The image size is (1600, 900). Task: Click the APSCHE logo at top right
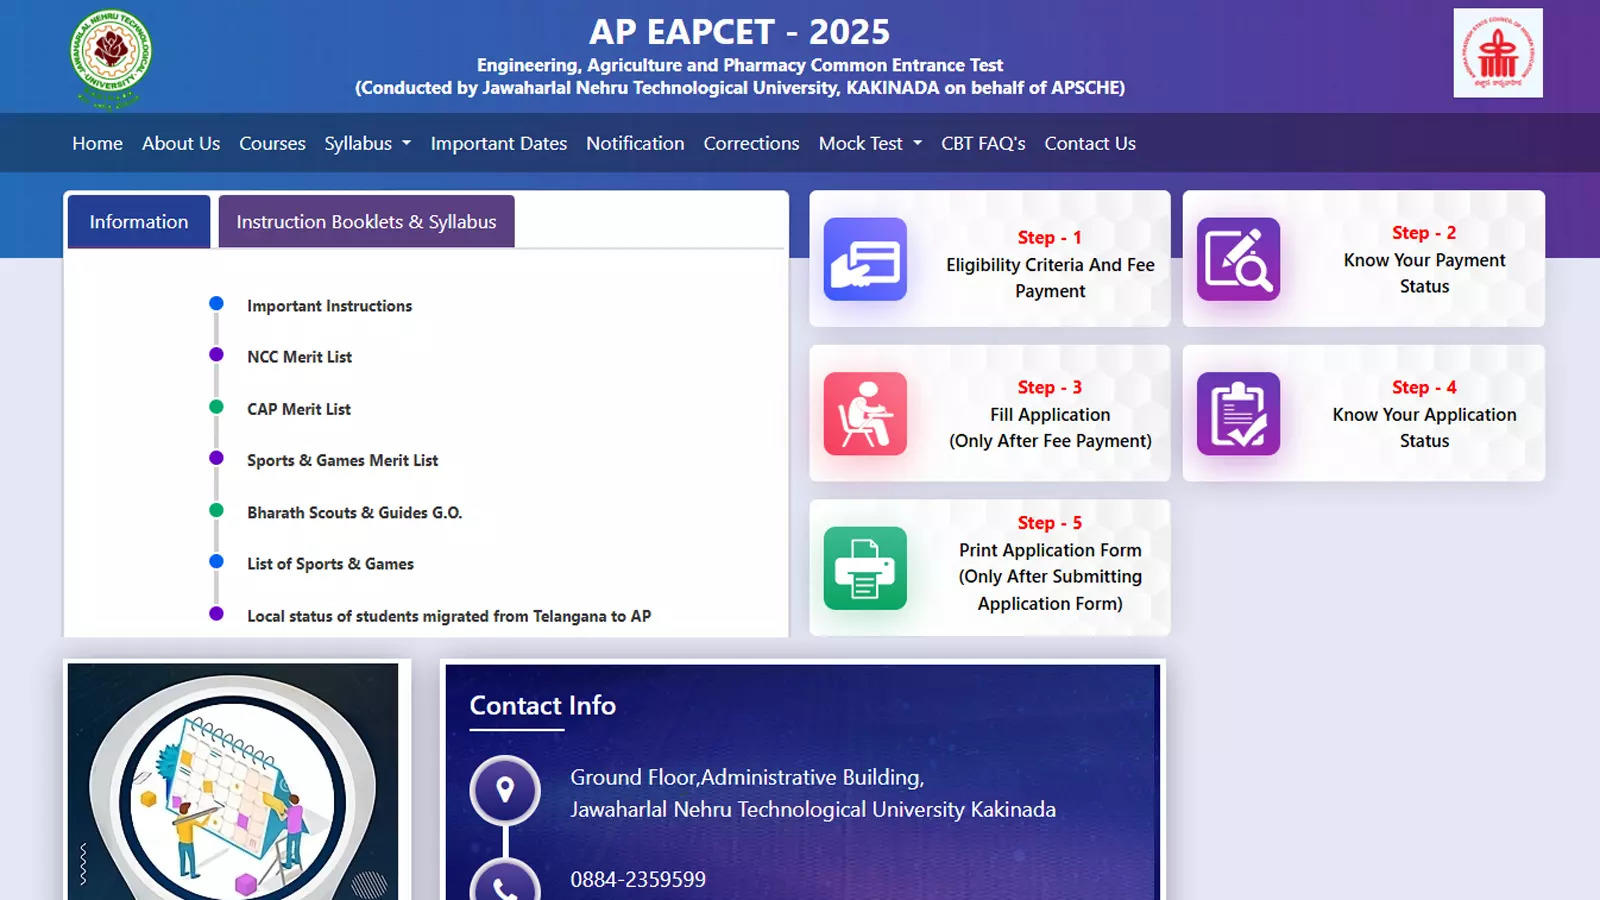point(1498,53)
